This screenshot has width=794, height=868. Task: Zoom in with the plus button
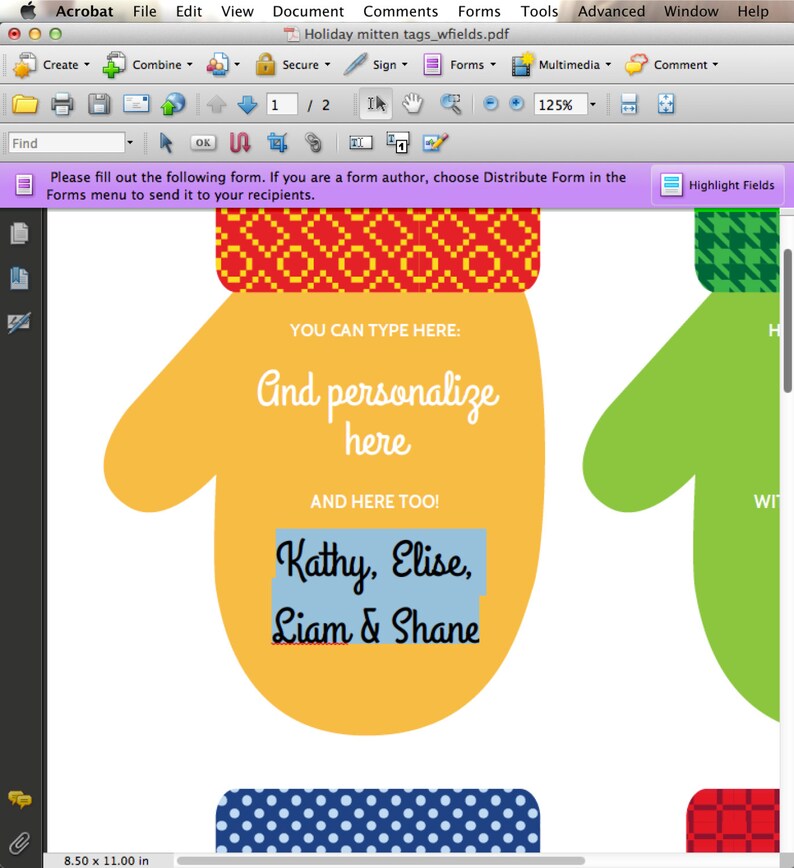tap(516, 104)
